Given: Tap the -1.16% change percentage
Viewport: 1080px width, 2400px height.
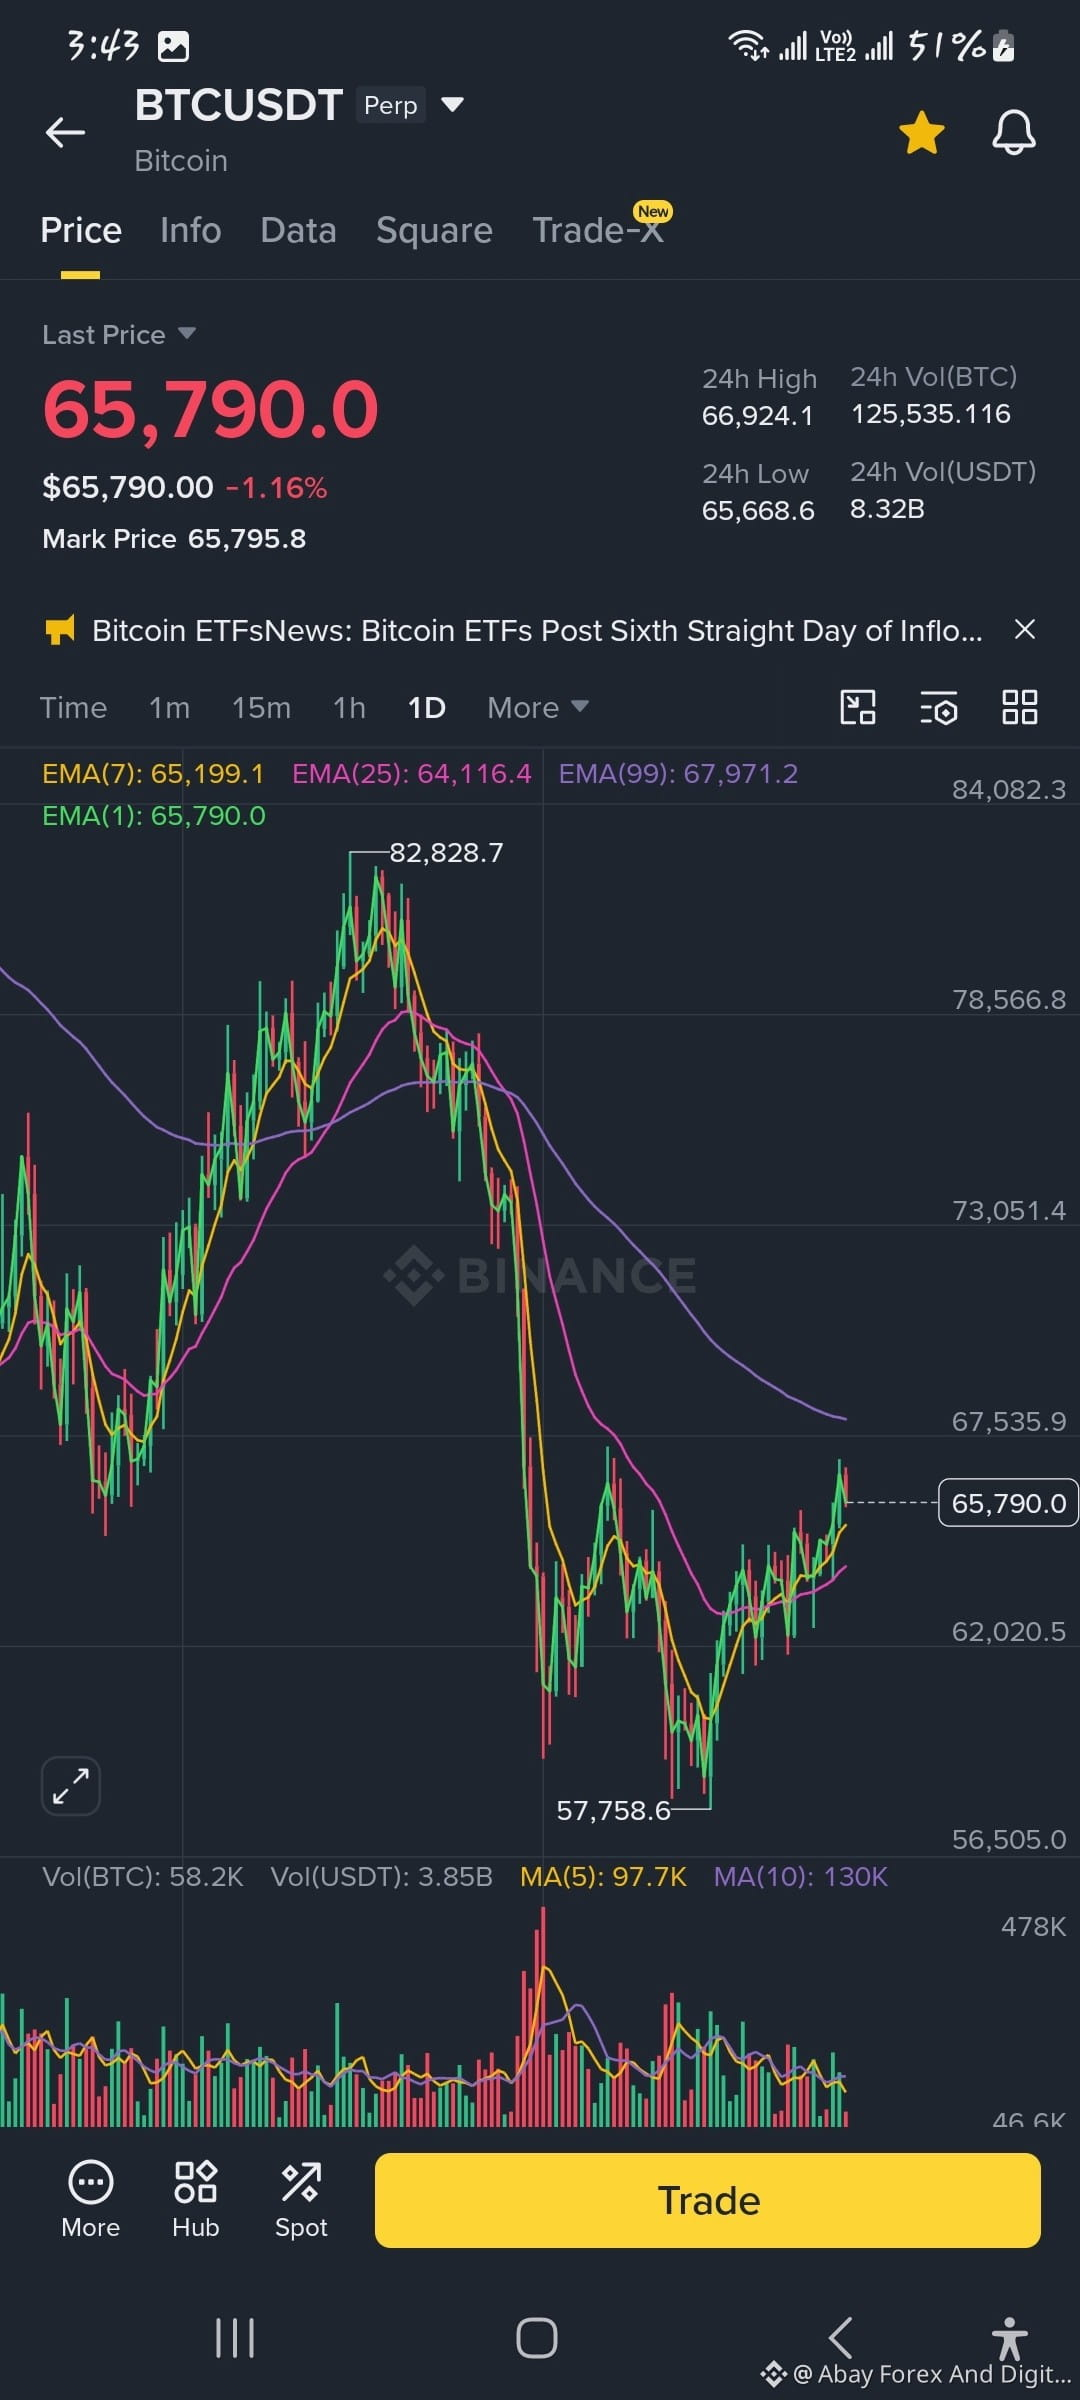Looking at the screenshot, I should tap(277, 488).
